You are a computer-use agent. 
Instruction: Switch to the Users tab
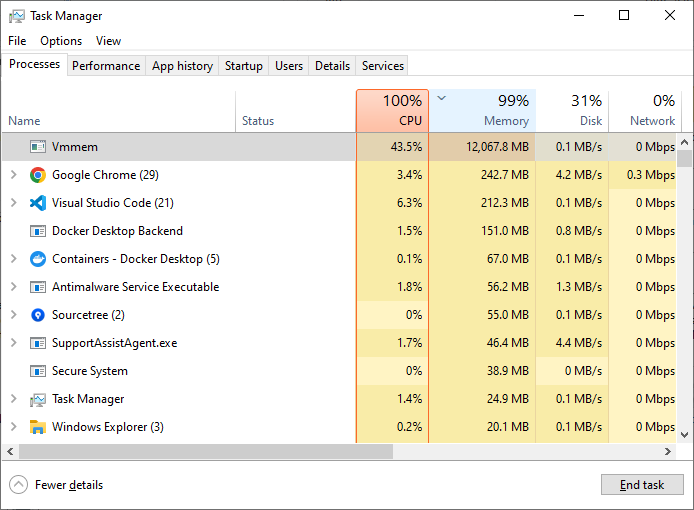click(289, 66)
